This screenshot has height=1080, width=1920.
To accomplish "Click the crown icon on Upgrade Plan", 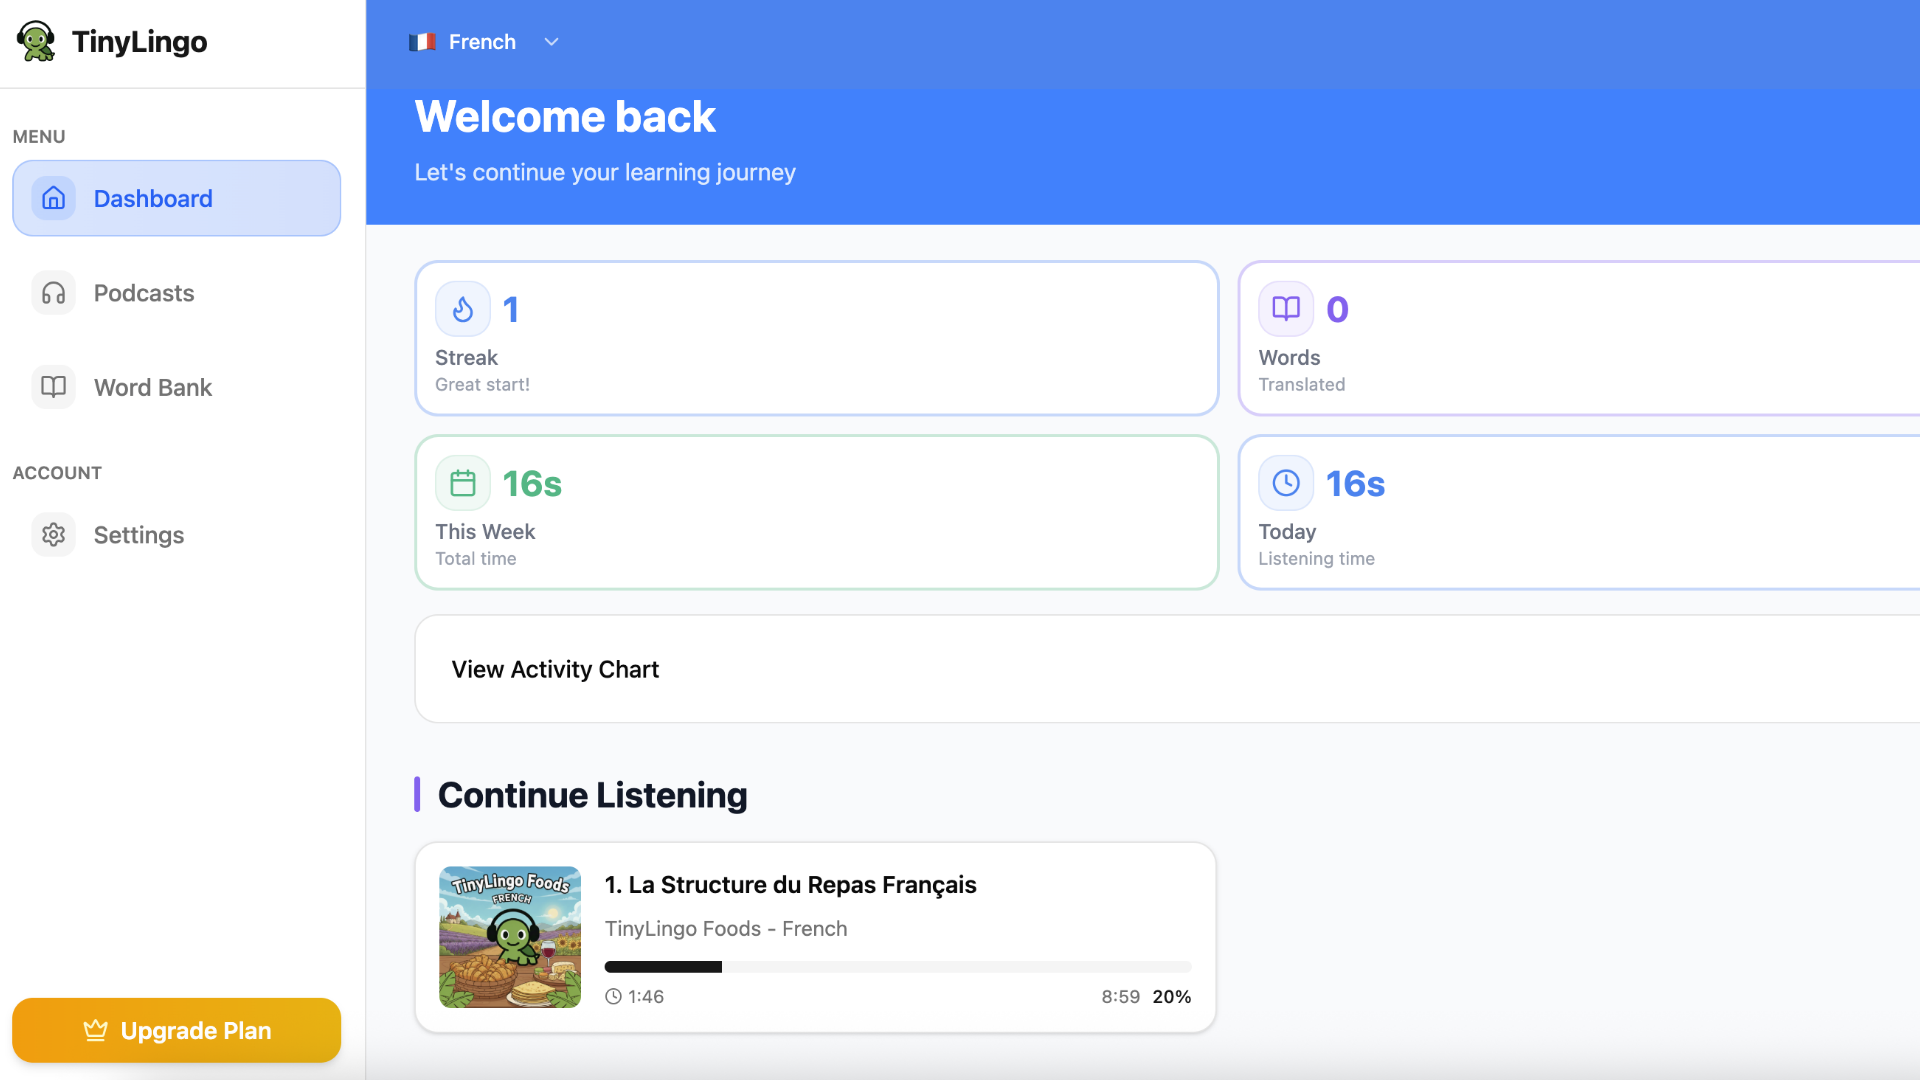I will coord(95,1030).
